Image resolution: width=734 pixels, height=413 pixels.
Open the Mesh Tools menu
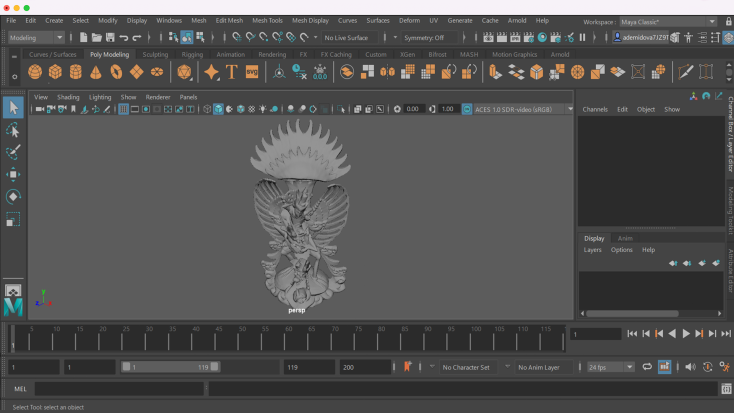click(267, 20)
